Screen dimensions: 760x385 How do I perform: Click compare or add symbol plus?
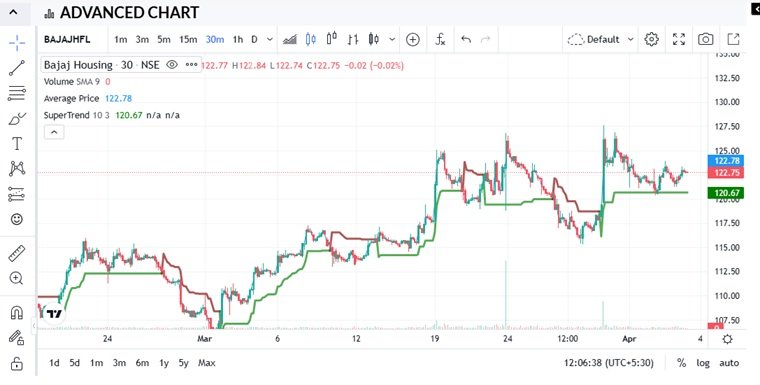tap(412, 39)
